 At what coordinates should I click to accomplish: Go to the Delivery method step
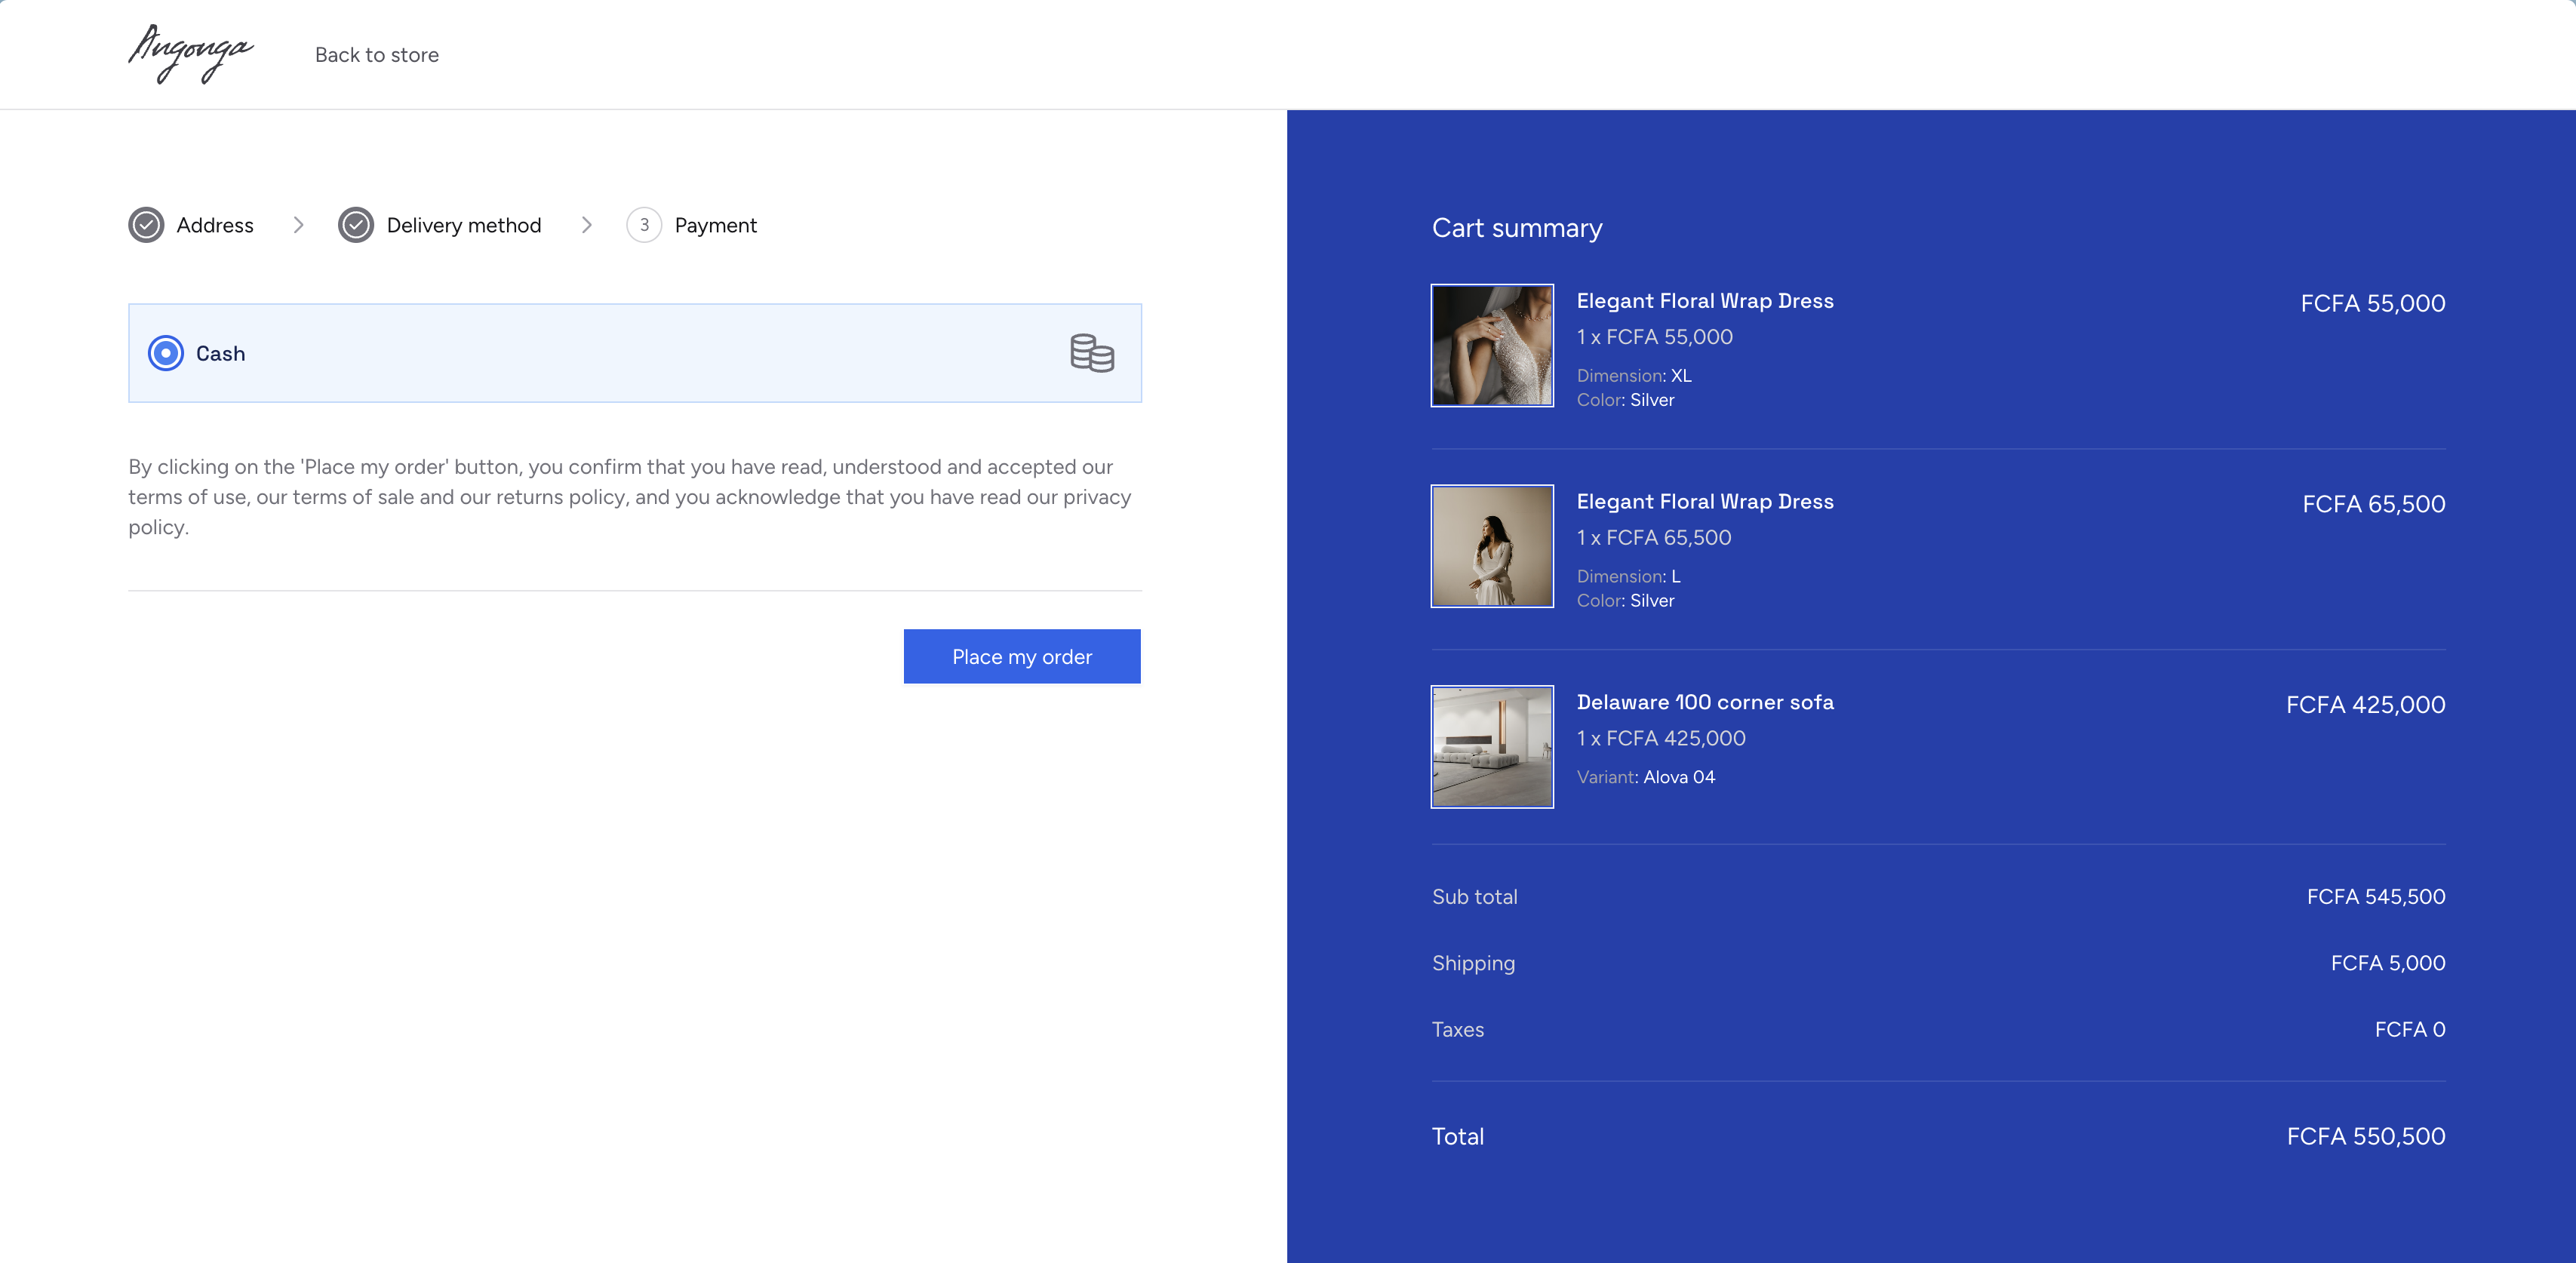click(463, 225)
